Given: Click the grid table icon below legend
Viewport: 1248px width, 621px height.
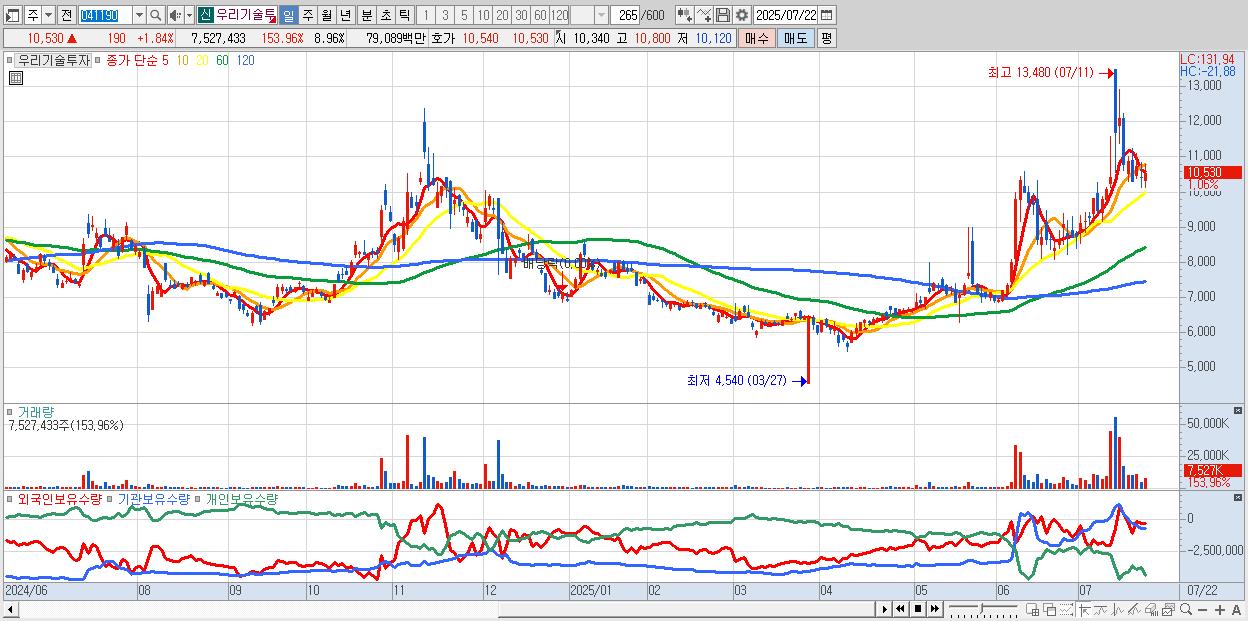Looking at the screenshot, I should tap(14, 76).
